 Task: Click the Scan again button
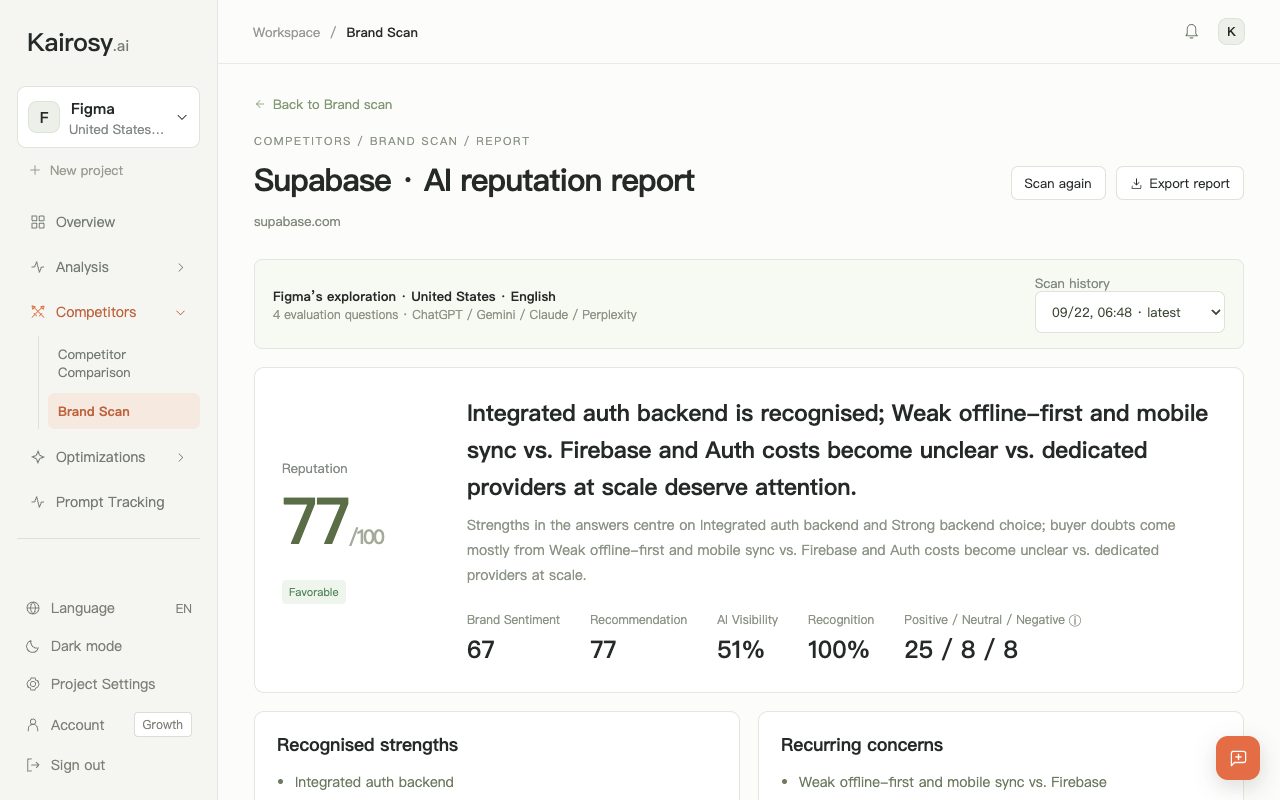pos(1058,183)
